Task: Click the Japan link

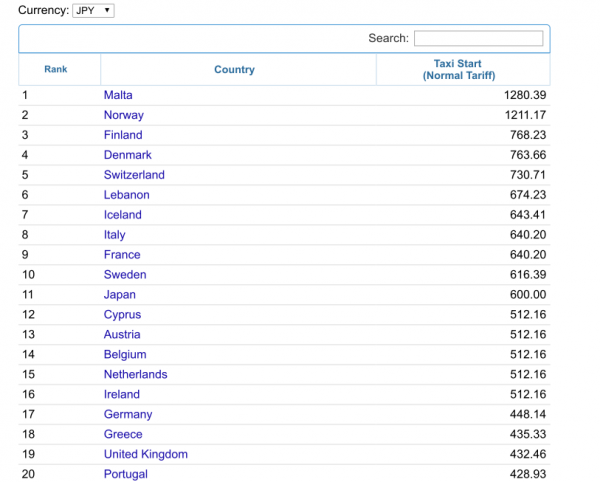Action: click(x=120, y=295)
